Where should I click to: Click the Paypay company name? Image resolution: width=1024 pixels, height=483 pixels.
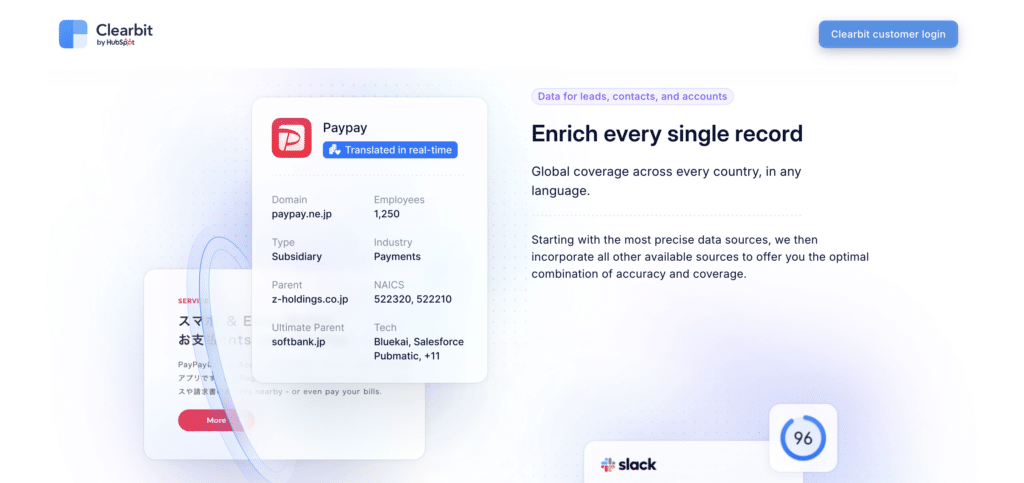(345, 127)
